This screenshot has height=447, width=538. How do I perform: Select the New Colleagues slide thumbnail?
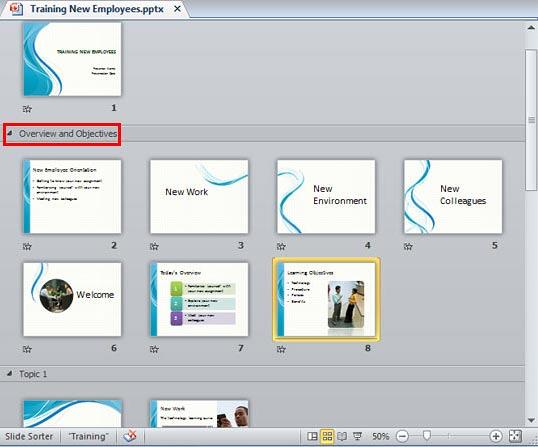453,196
